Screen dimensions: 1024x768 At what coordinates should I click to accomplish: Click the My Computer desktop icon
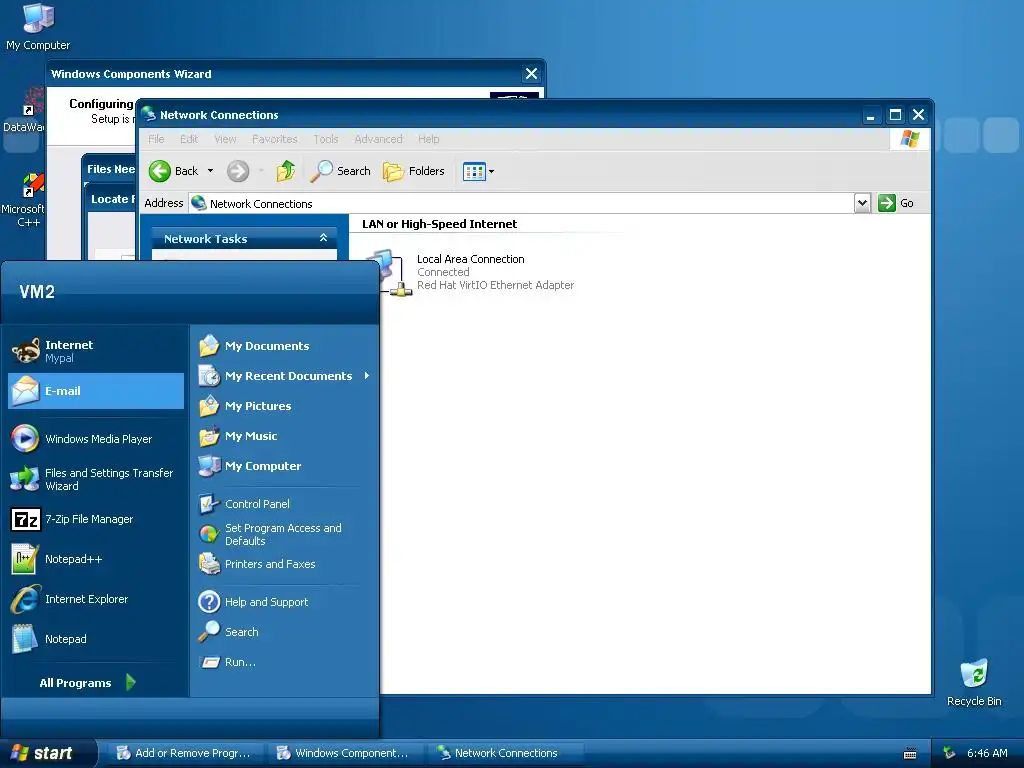click(x=38, y=27)
